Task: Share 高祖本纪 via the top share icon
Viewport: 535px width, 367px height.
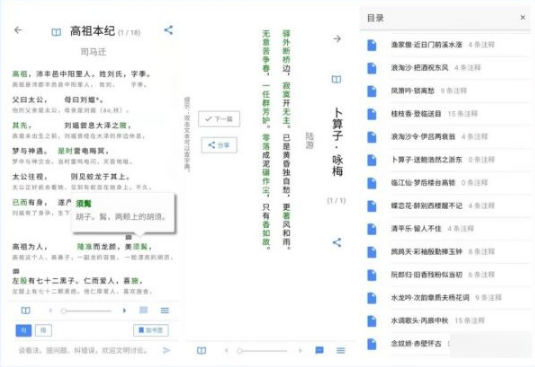Action: pos(169,30)
